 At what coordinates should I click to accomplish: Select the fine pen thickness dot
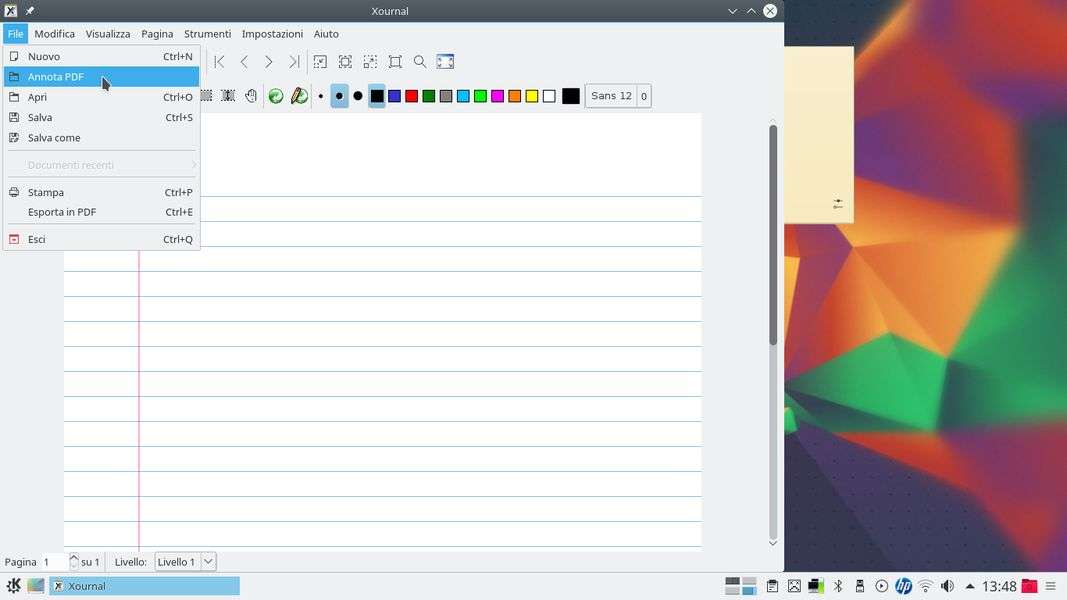tap(321, 96)
